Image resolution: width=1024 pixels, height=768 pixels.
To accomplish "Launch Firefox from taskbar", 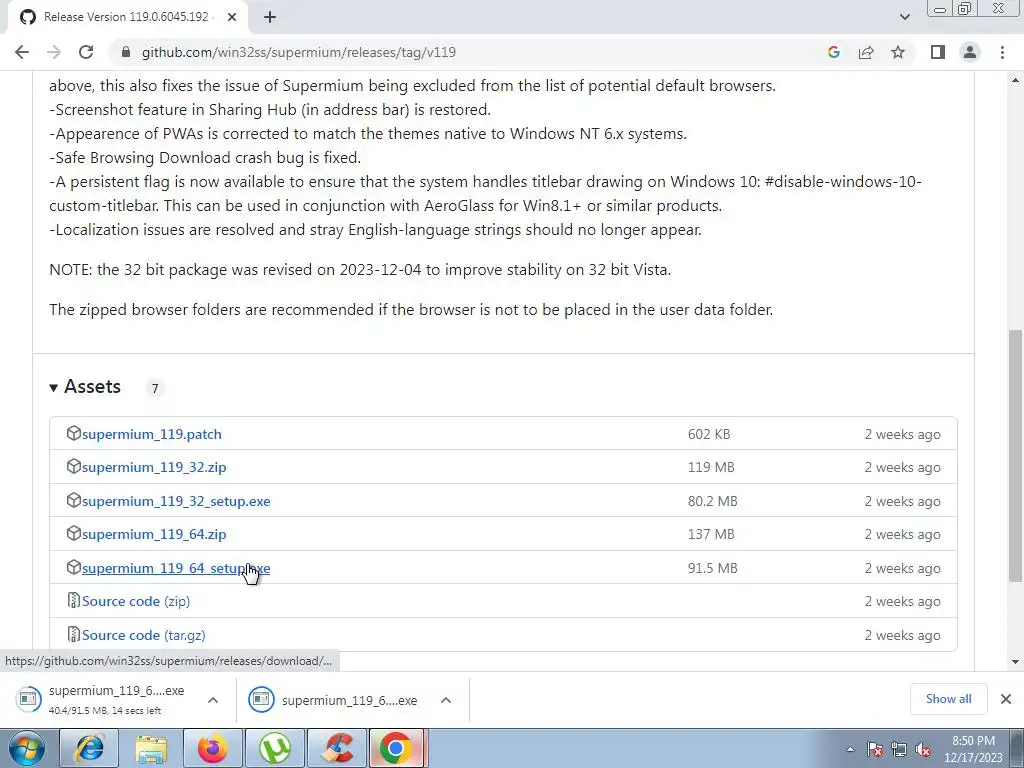I will click(x=213, y=748).
